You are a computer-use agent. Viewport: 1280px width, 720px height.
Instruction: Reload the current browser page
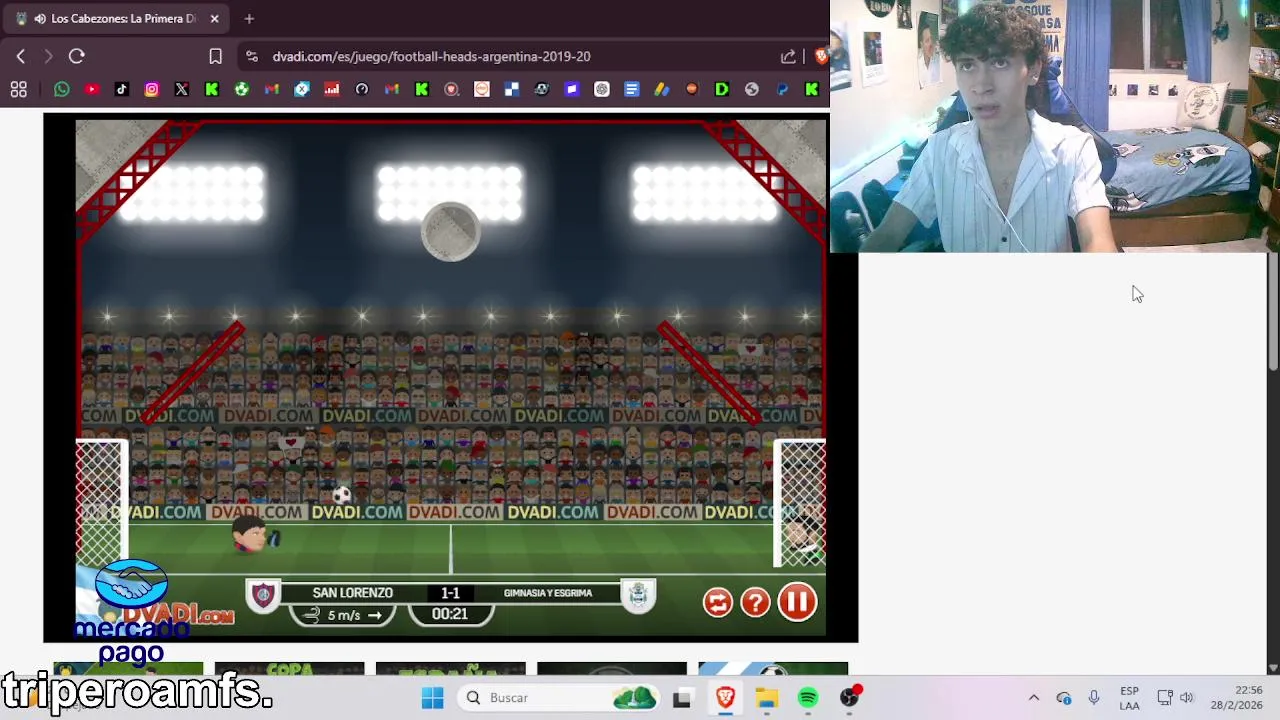77,57
